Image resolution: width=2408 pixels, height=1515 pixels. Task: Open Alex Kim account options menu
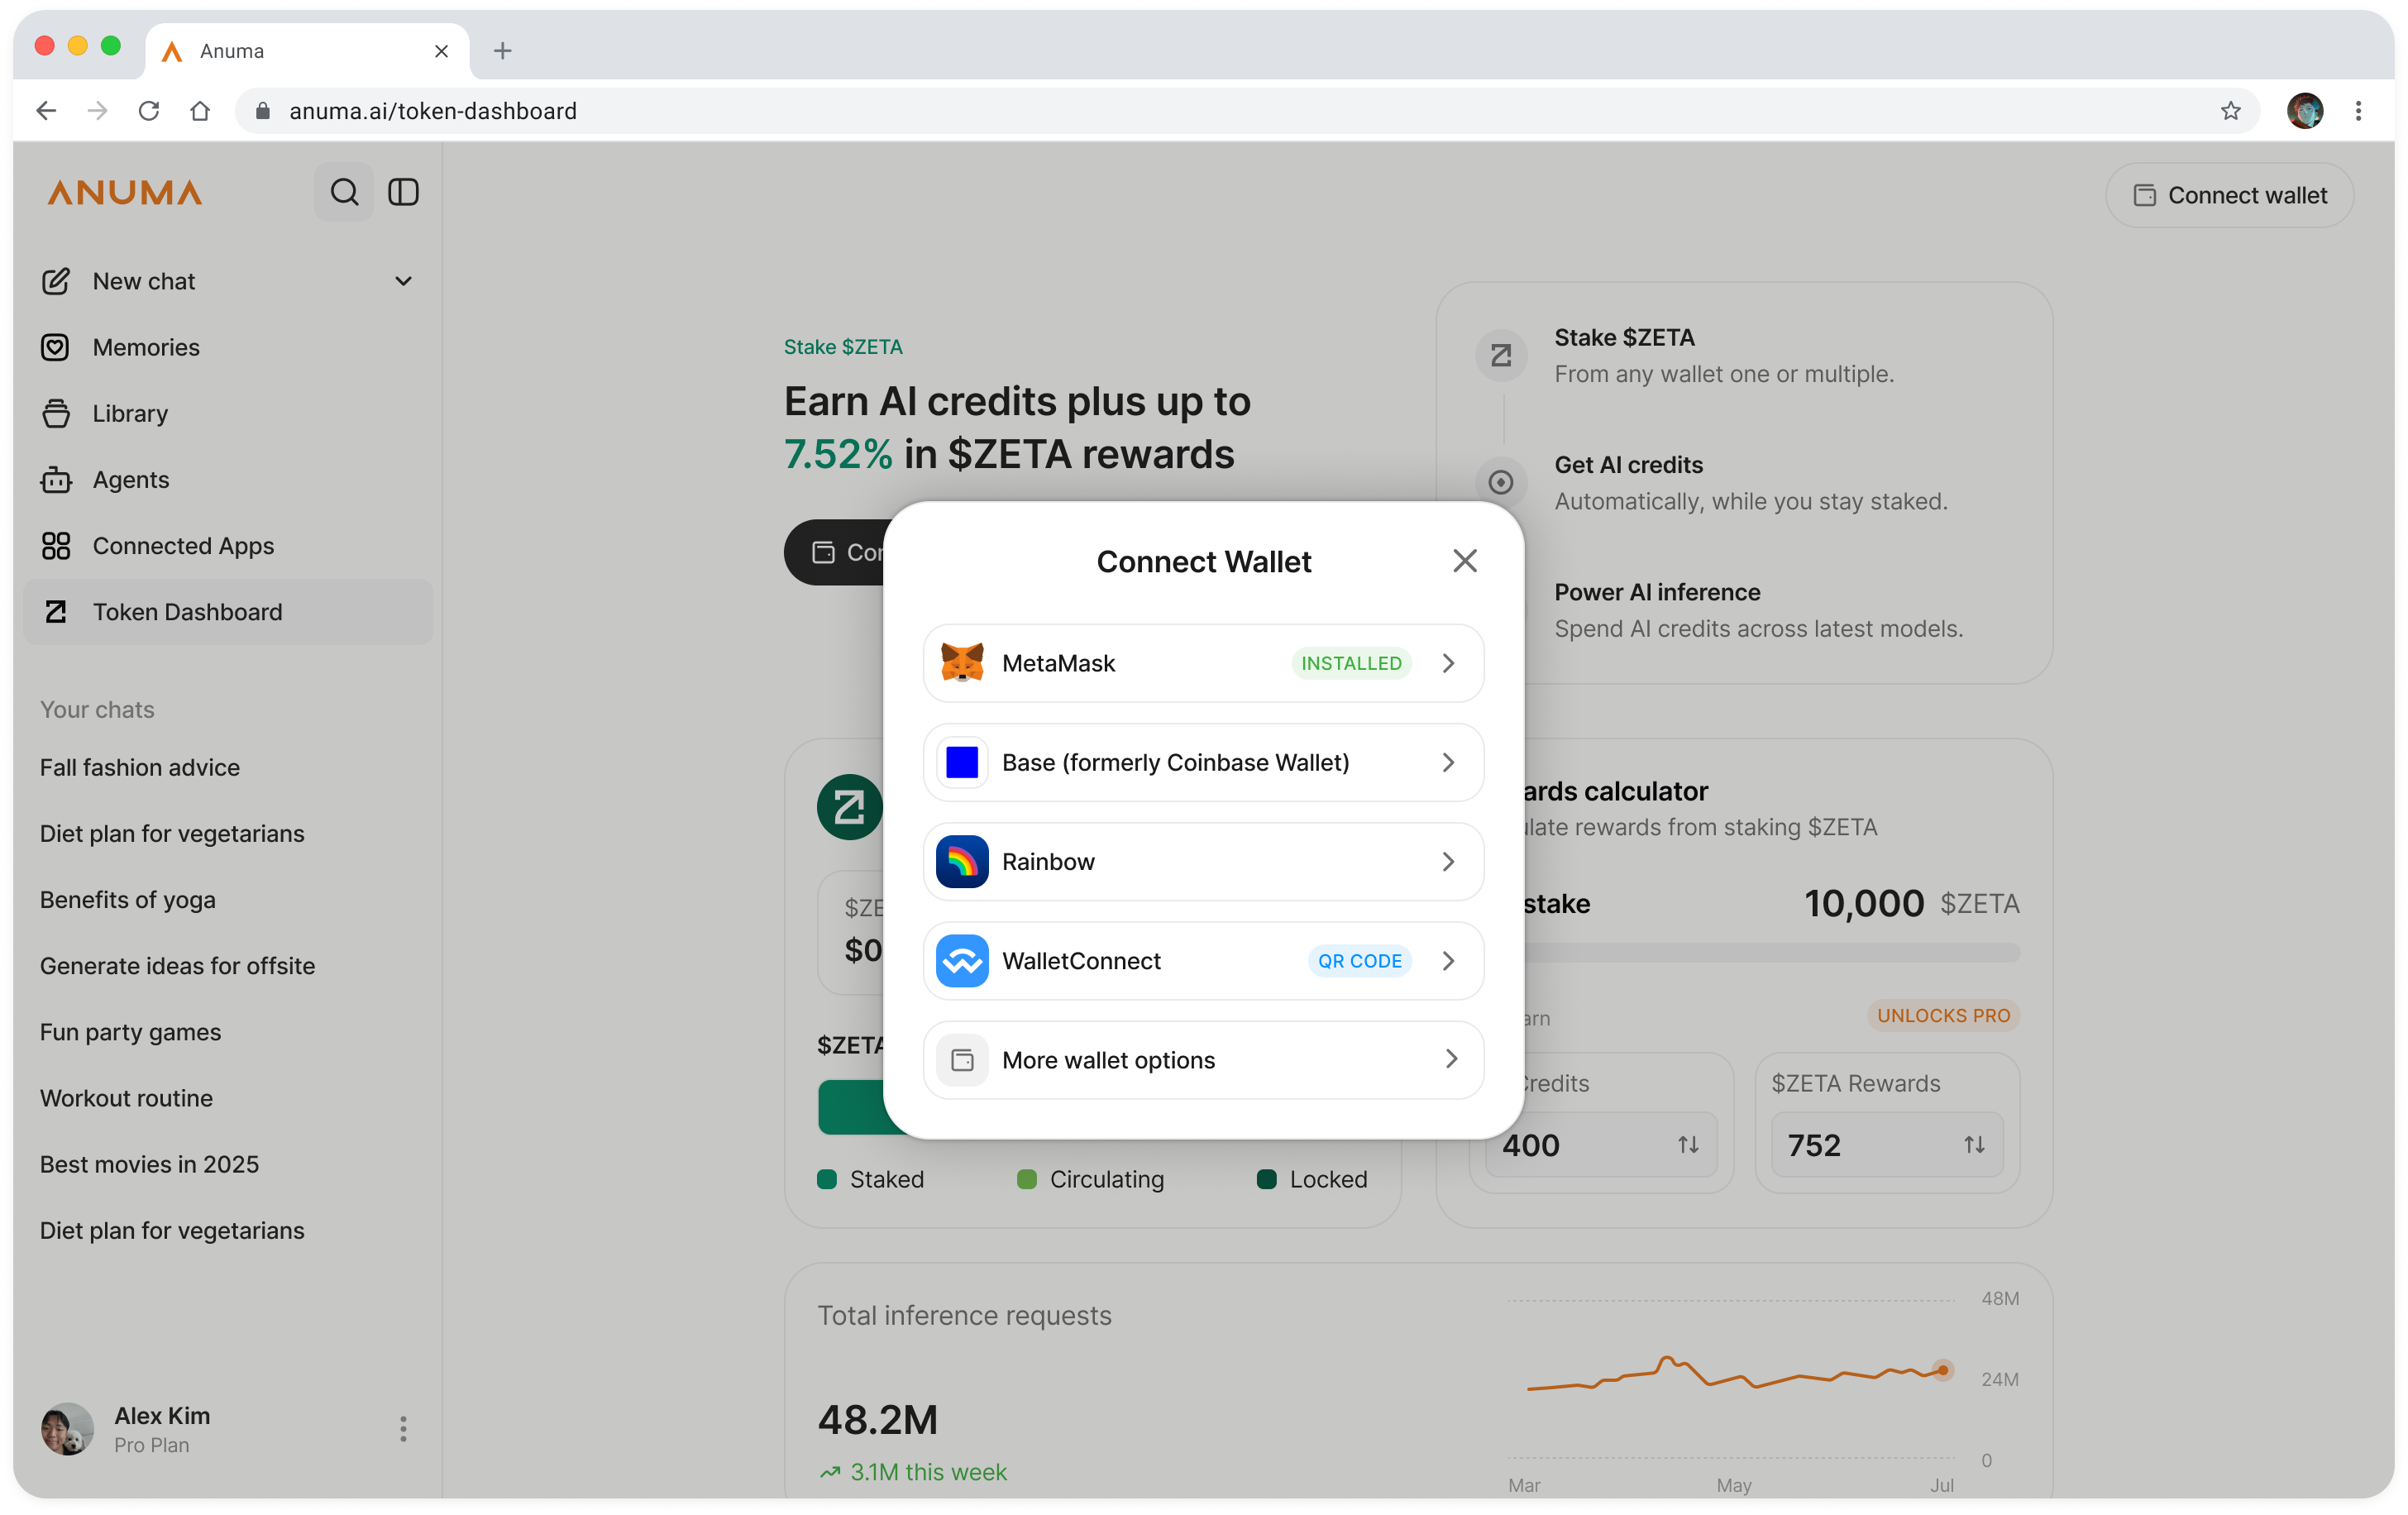pos(403,1428)
